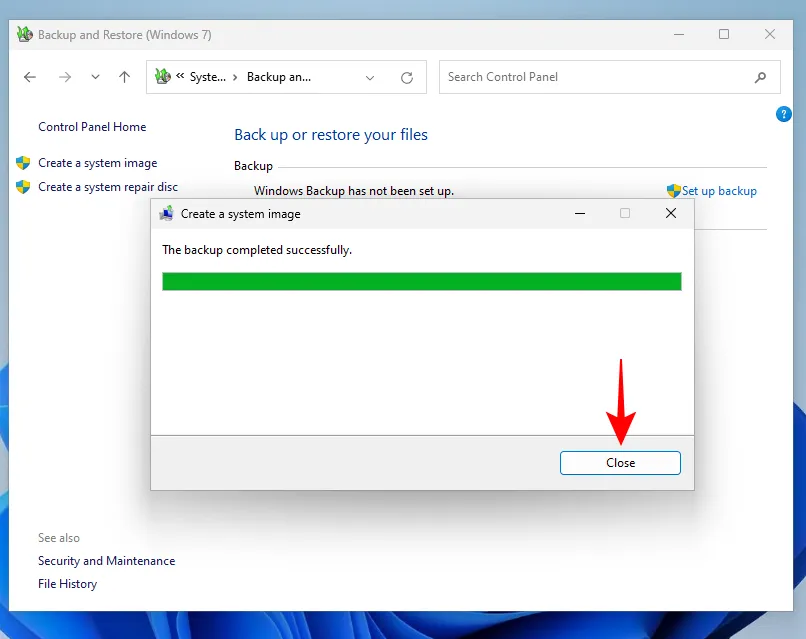Click the address bar Backup and Restore icon
806x639 pixels.
coord(163,77)
